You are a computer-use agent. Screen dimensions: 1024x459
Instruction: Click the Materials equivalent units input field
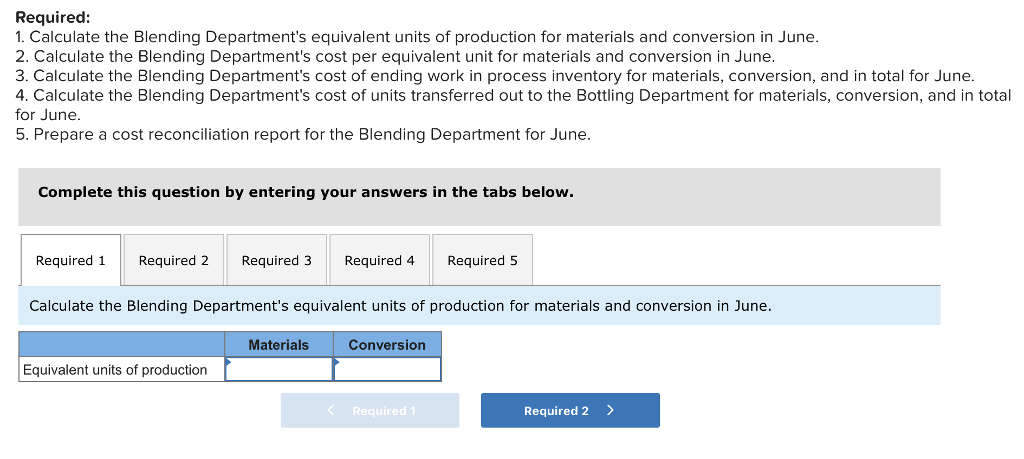coord(280,370)
